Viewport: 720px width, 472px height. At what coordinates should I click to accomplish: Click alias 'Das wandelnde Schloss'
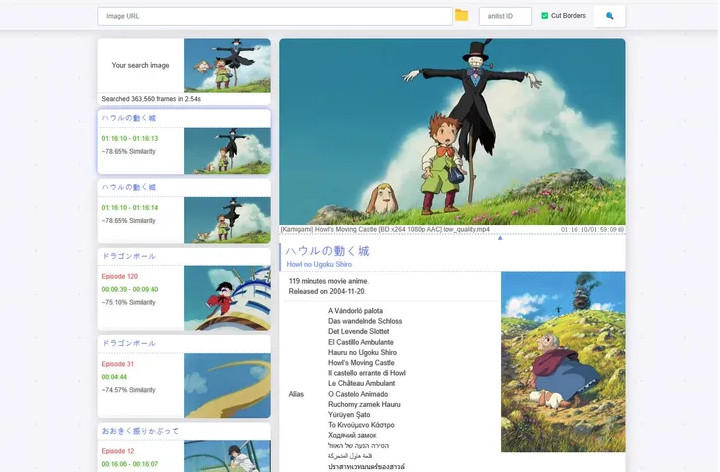tap(365, 321)
